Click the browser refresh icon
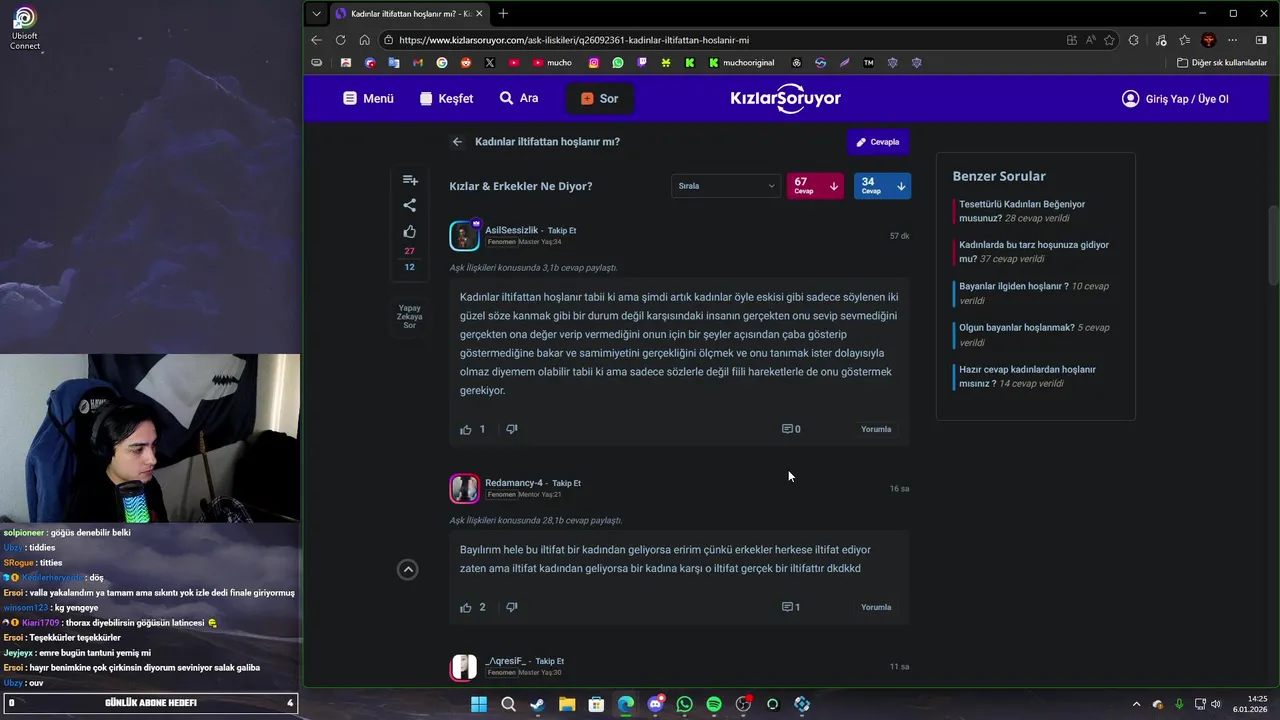Screen dimensions: 1280x720 340,40
